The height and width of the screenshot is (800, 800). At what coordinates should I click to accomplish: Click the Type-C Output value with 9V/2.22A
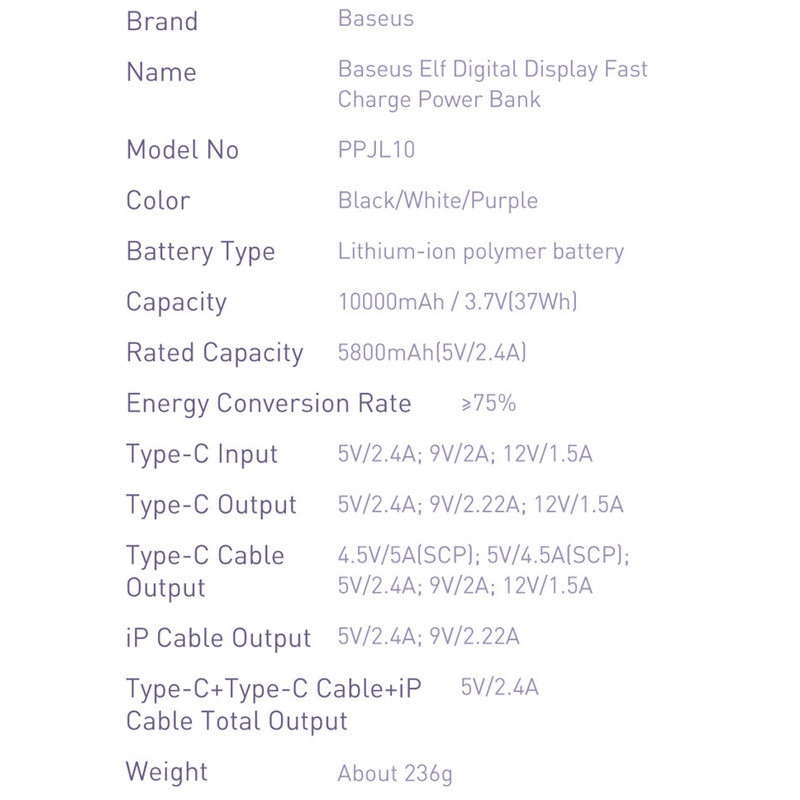(480, 505)
